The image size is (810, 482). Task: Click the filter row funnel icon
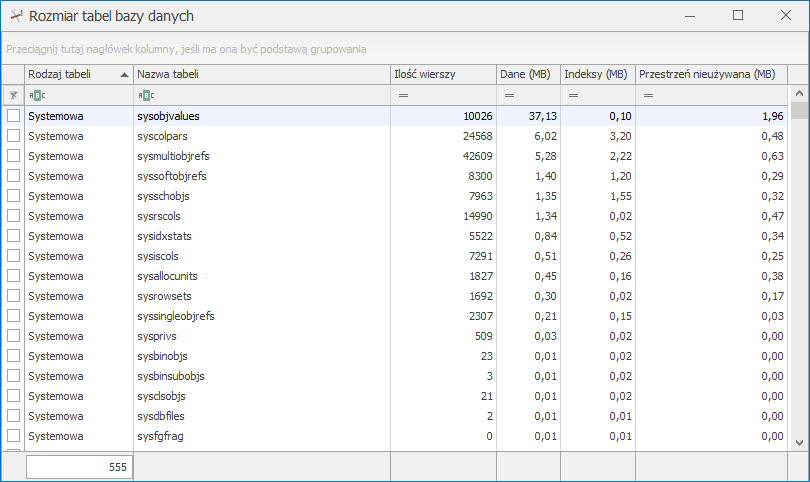click(13, 95)
